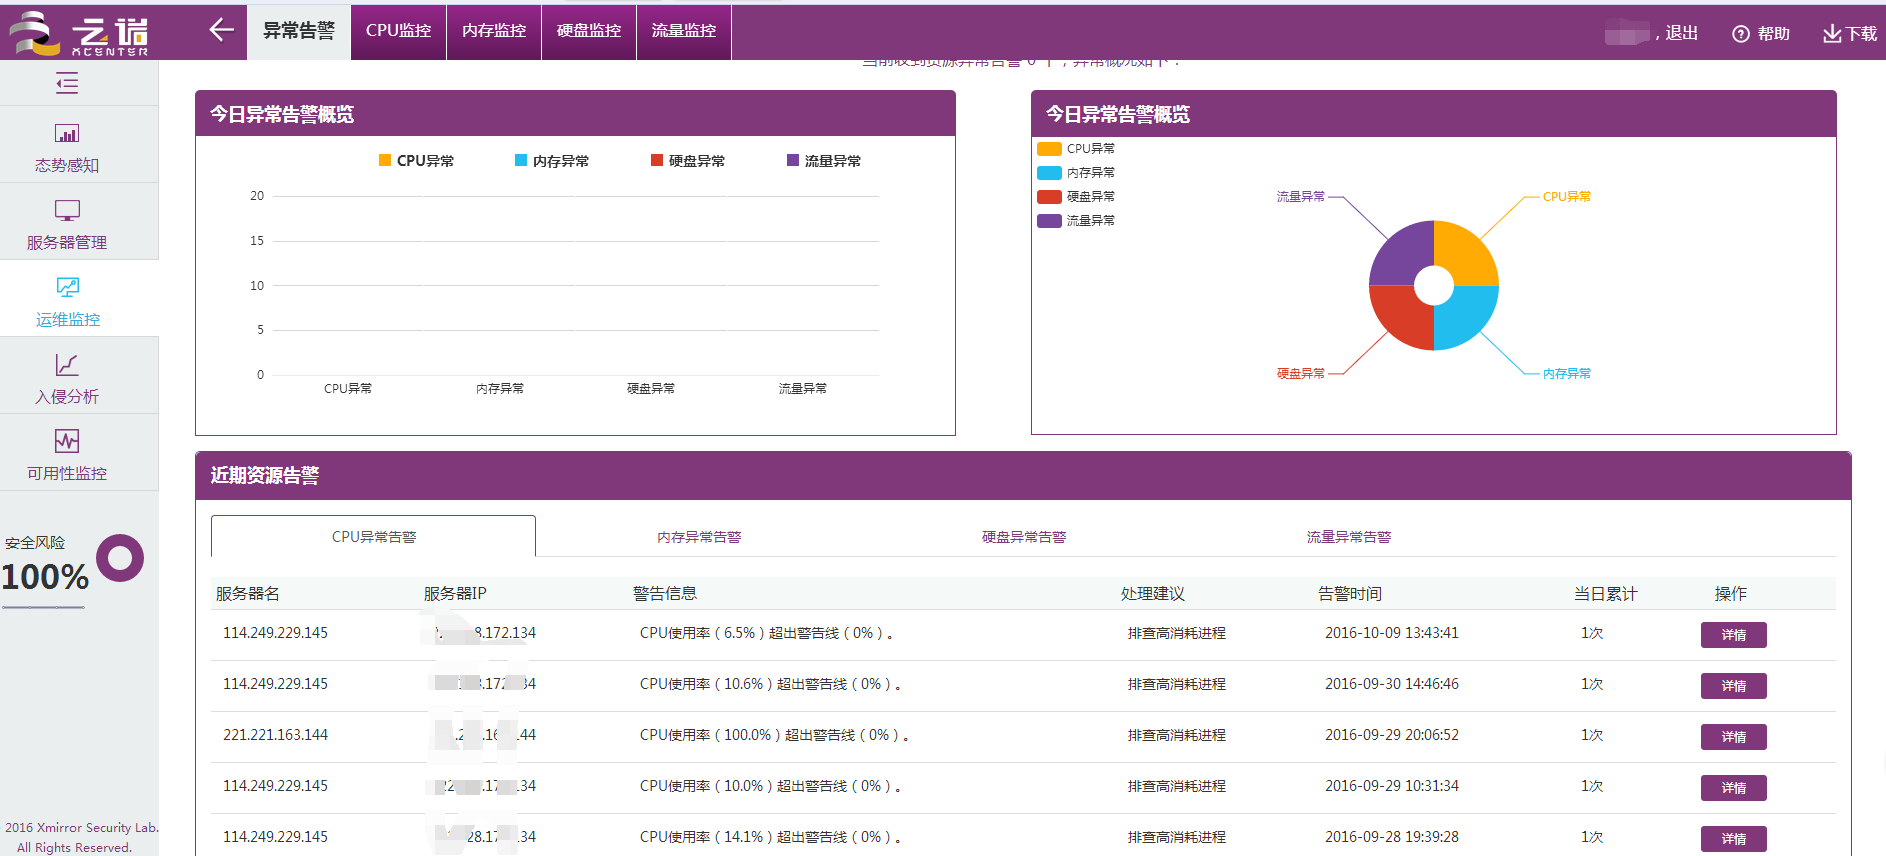Viewport: 1886px width, 856px height.
Task: Click 警告信息 column header
Action: click(x=665, y=594)
